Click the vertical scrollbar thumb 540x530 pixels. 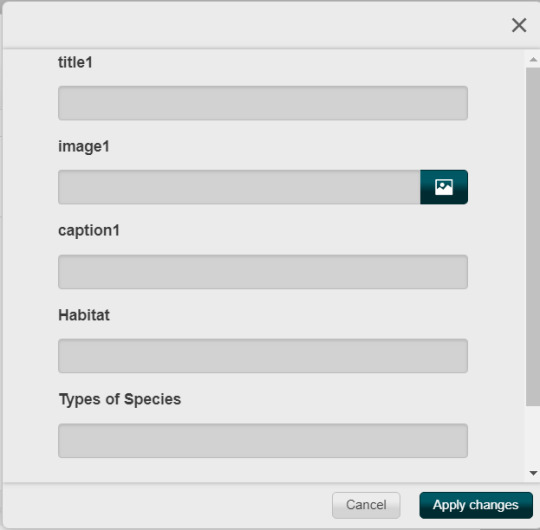[533, 237]
